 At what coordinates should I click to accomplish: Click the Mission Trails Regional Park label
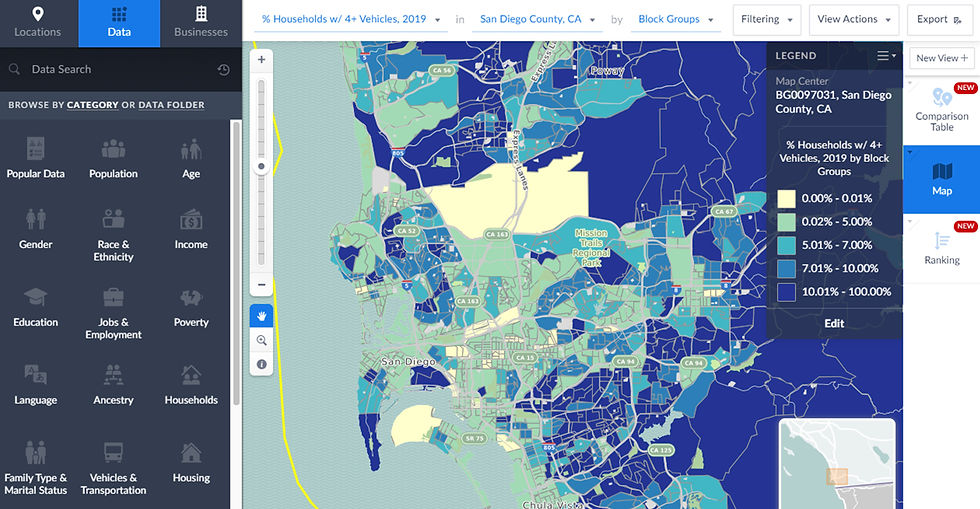(591, 248)
